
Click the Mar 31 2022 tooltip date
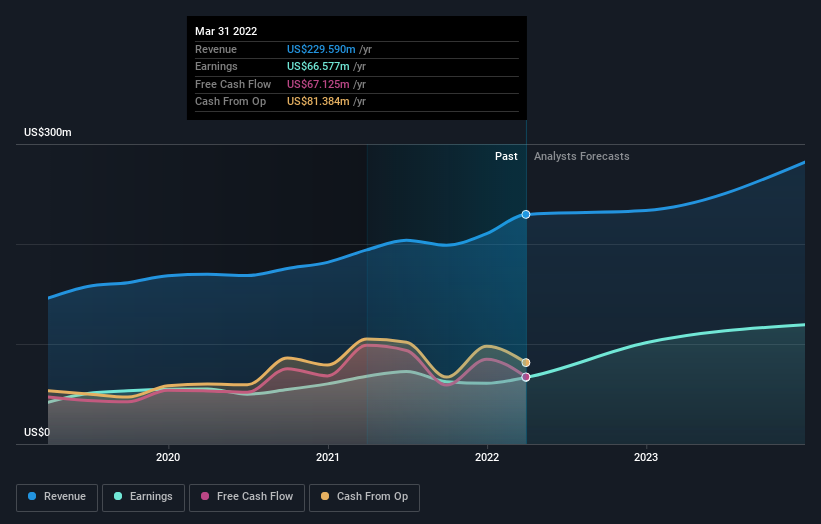coord(226,31)
